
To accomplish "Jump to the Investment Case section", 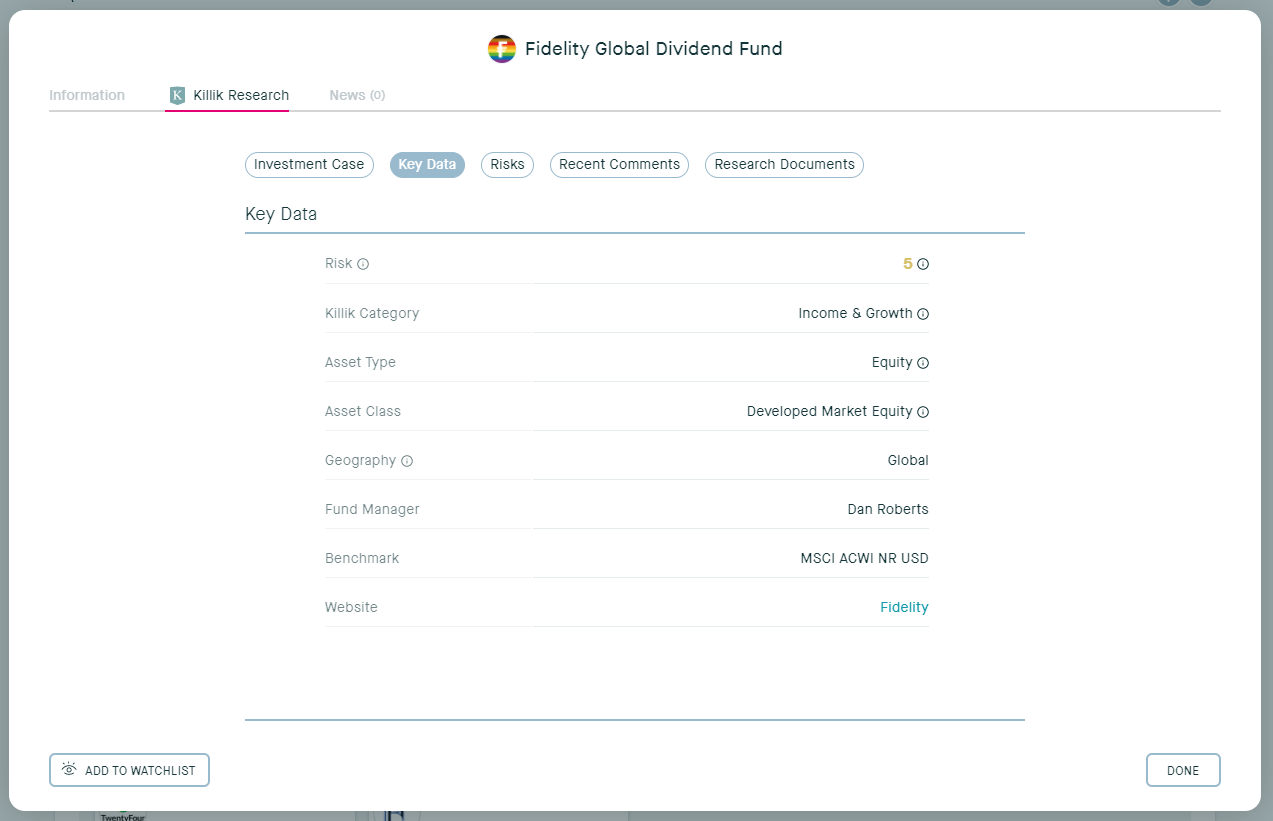I will pyautogui.click(x=309, y=165).
